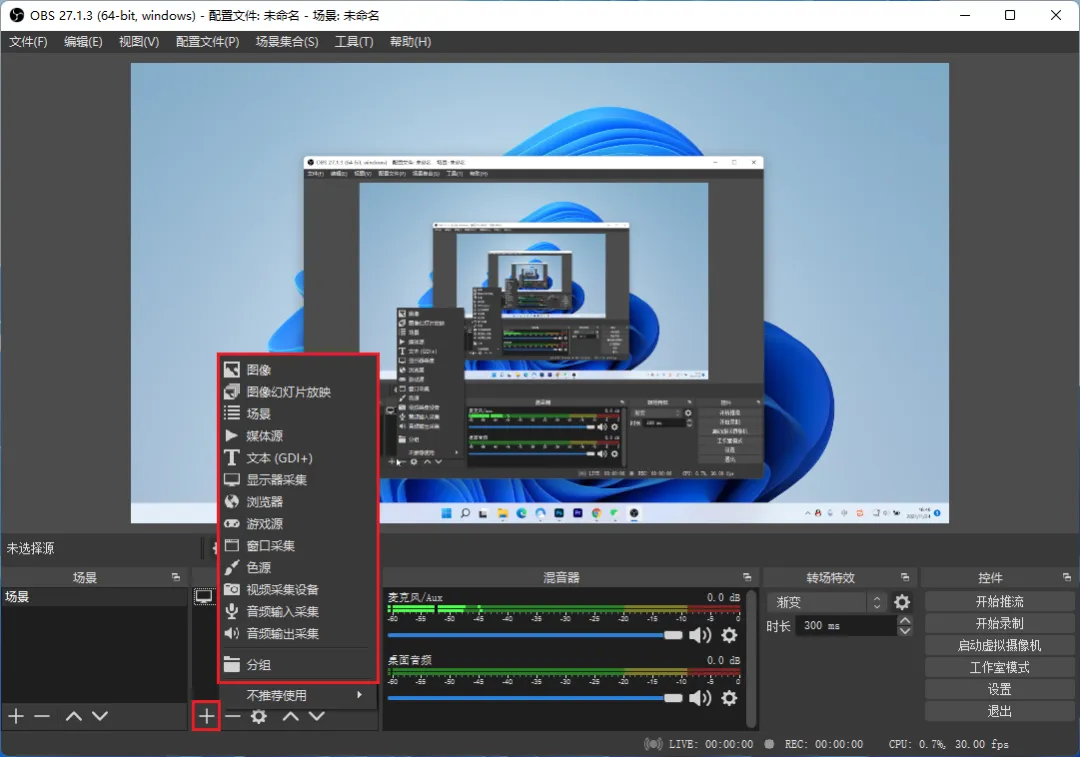Select the 音频输入采集 microphone icon
The width and height of the screenshot is (1080, 757).
coord(232,611)
